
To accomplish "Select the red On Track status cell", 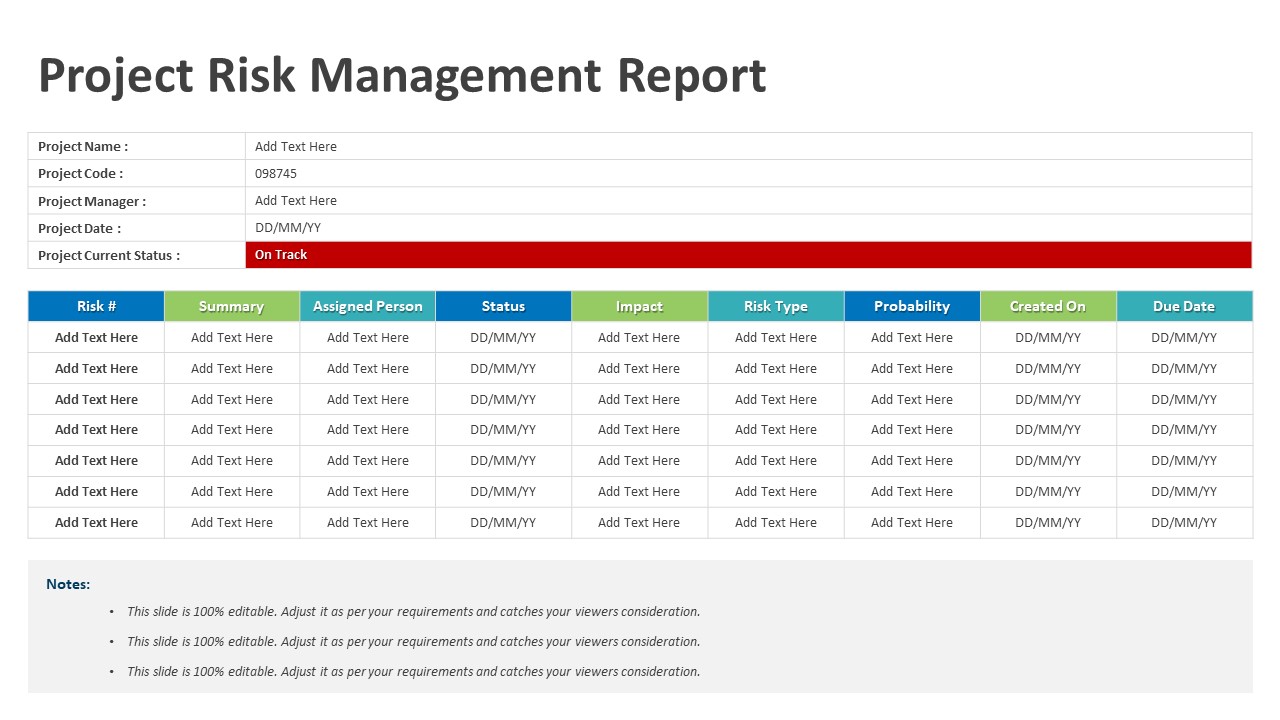I will 748,255.
